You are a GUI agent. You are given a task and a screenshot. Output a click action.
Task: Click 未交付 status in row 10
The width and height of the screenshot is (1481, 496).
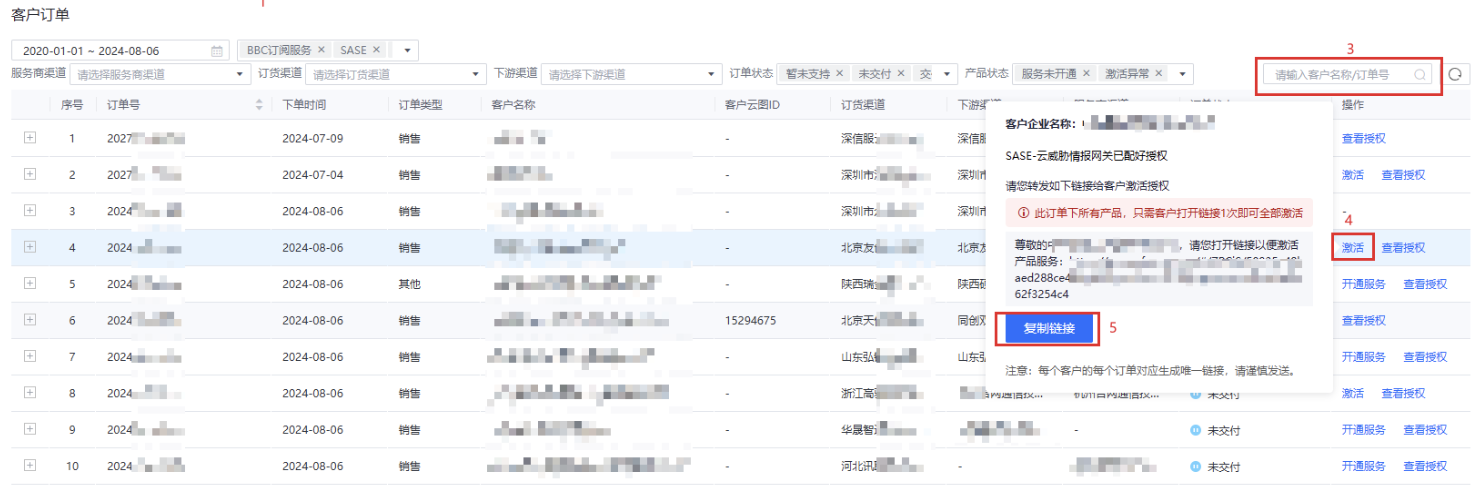tap(1223, 466)
